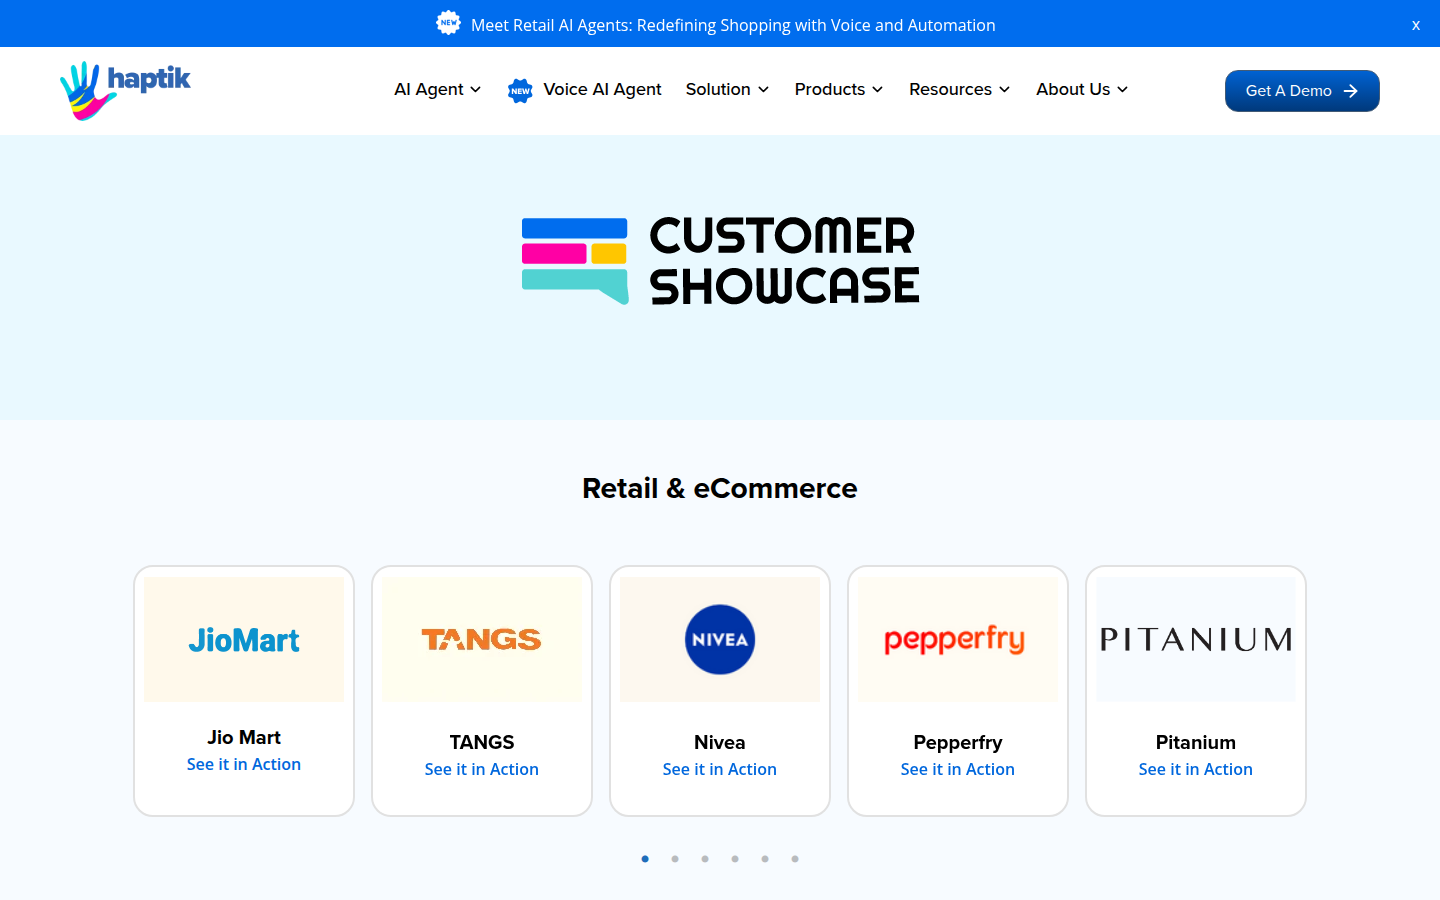The width and height of the screenshot is (1440, 900).
Task: Click the Nivea round logo
Action: (720, 640)
